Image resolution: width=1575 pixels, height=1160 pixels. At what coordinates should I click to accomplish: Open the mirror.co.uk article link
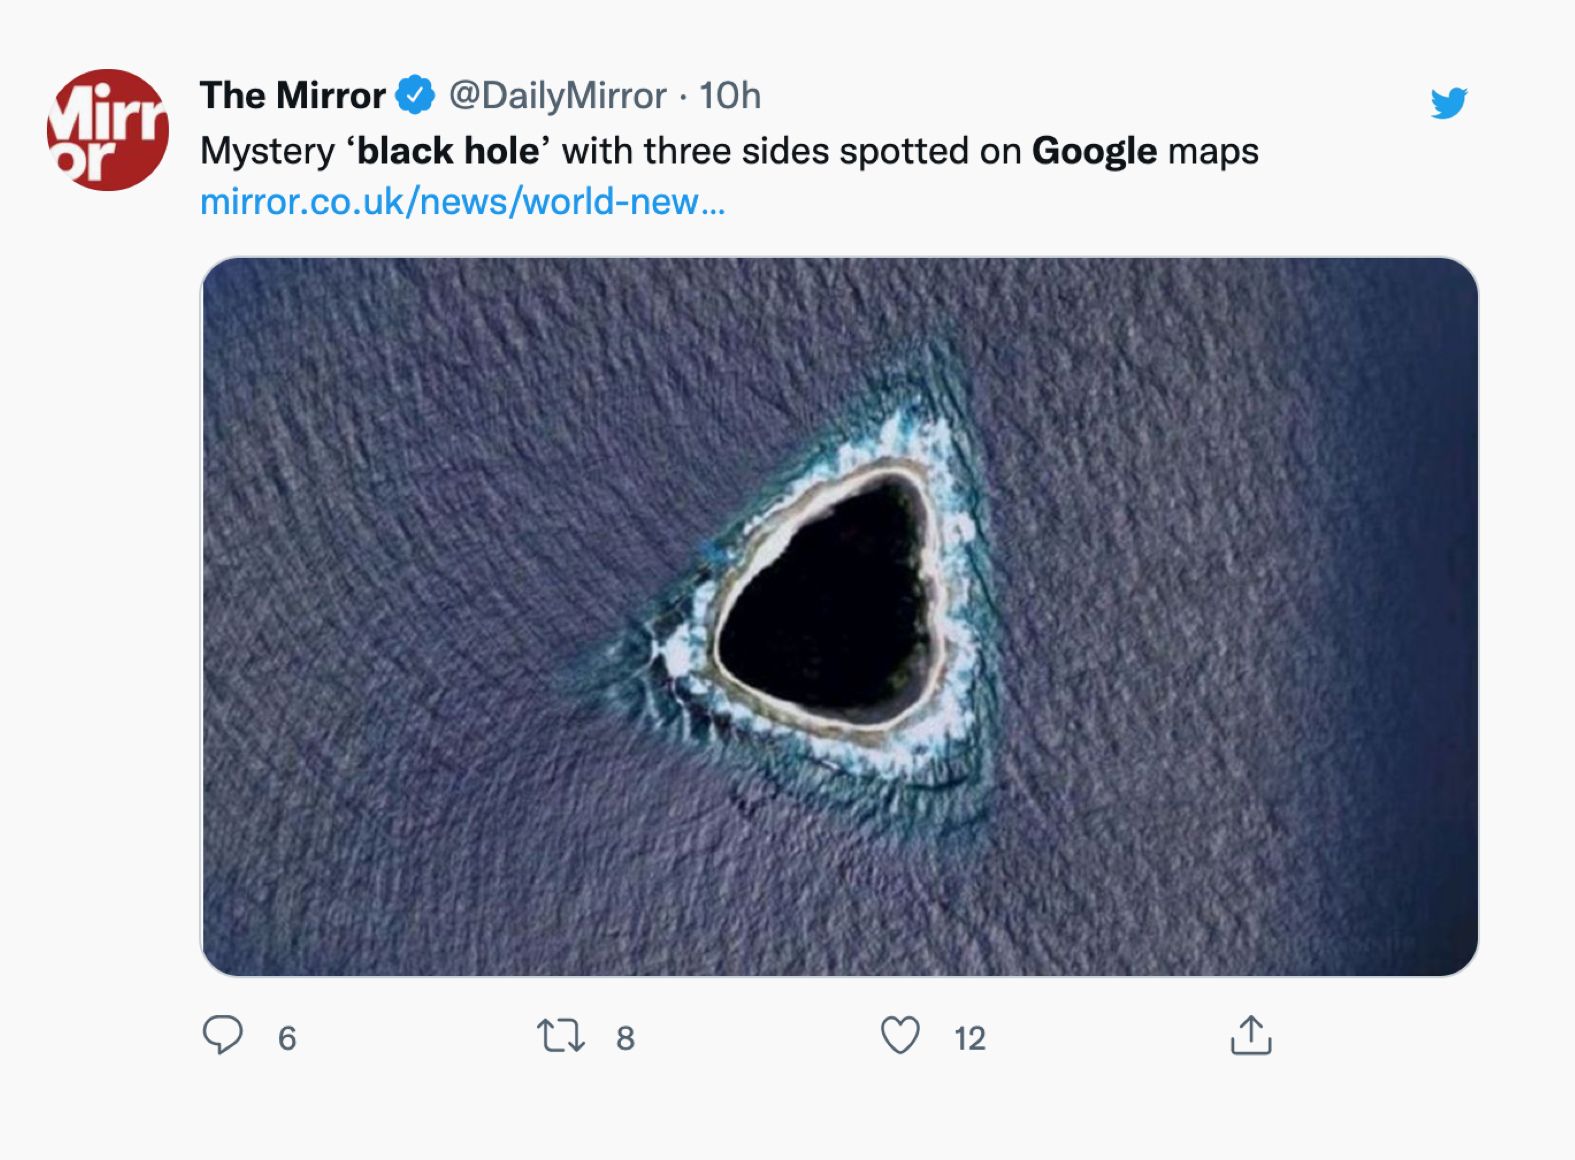(462, 202)
